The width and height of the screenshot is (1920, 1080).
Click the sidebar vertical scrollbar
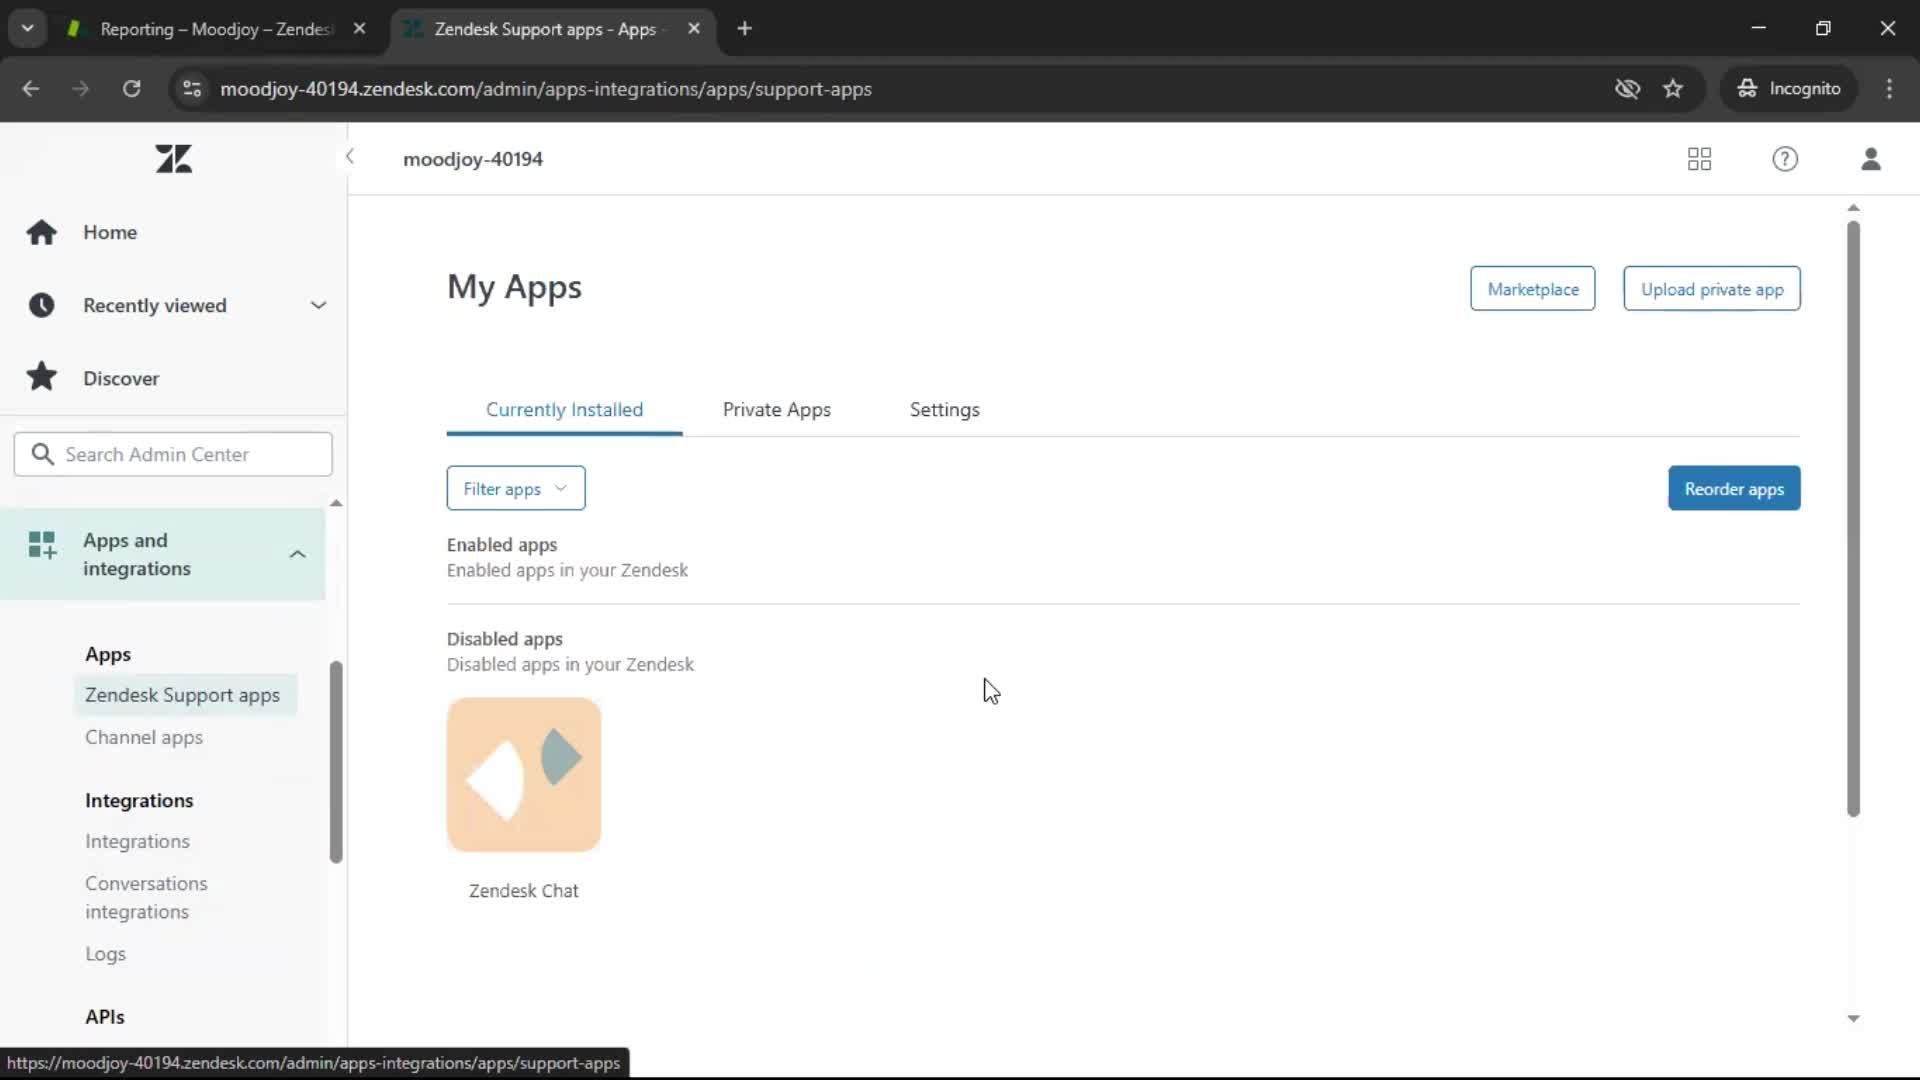point(336,761)
